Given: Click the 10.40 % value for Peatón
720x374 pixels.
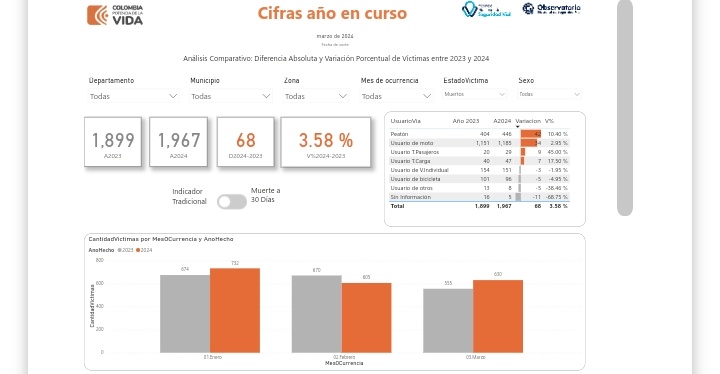Looking at the screenshot, I should (x=557, y=134).
